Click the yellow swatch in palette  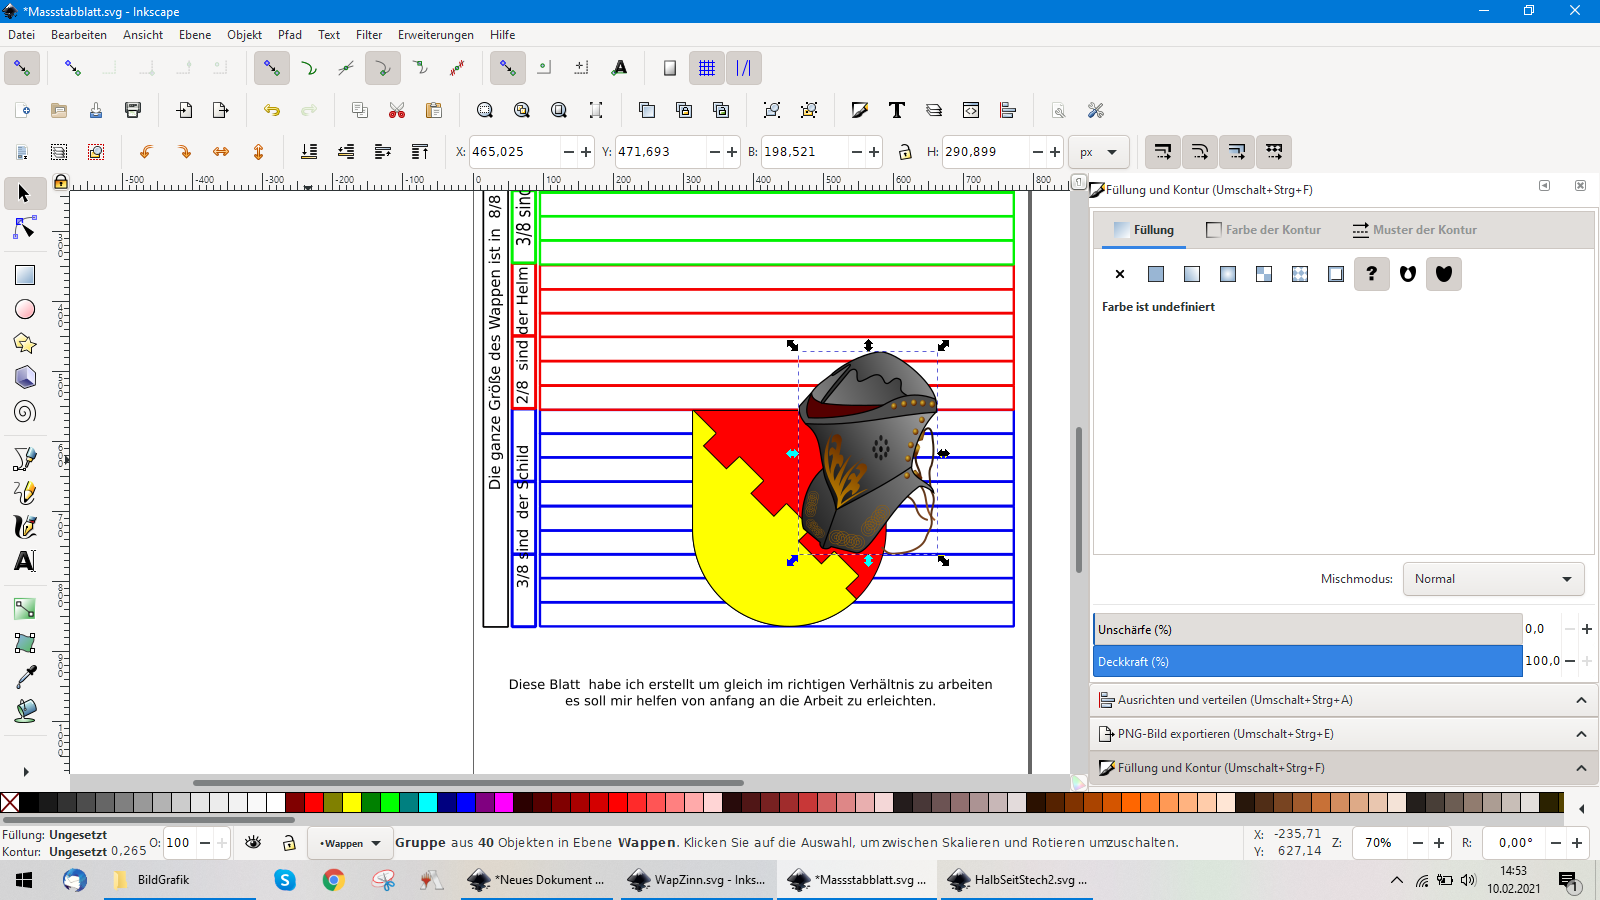point(352,802)
